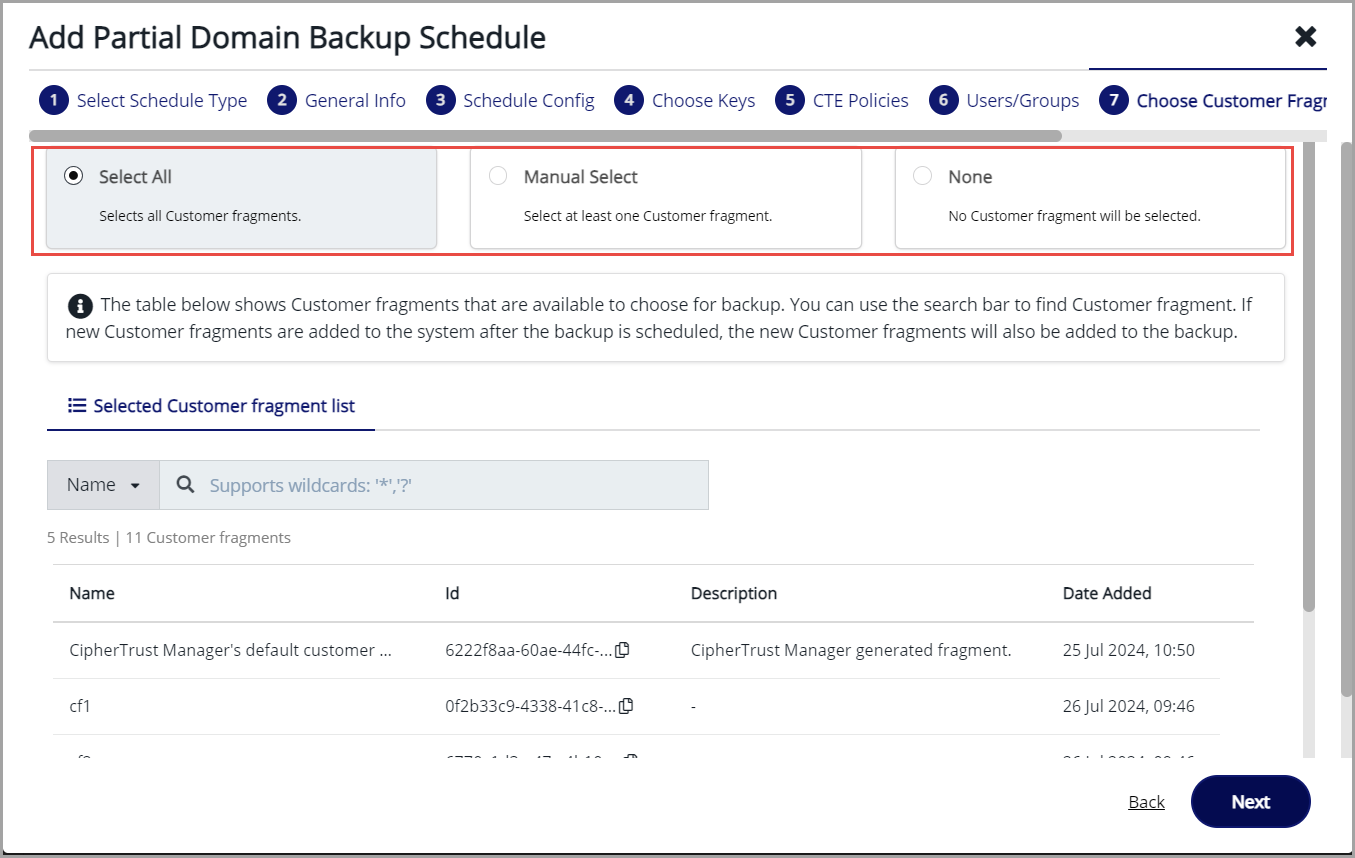The height and width of the screenshot is (858, 1355).
Task: Click the list icon beside Selected Customer fragment list
Action: (x=77, y=406)
